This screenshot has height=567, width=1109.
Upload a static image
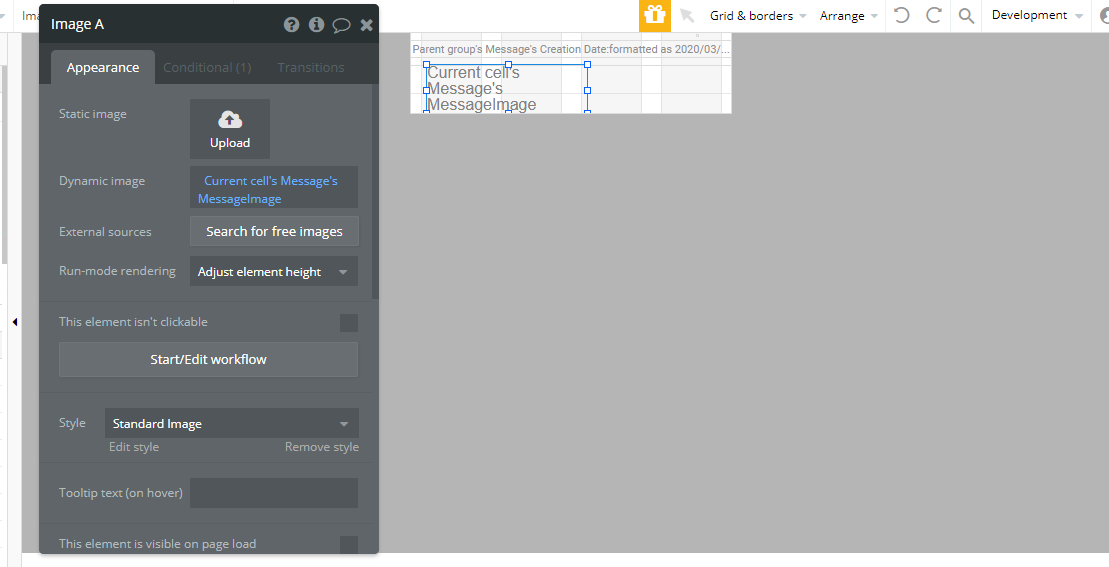[230, 129]
